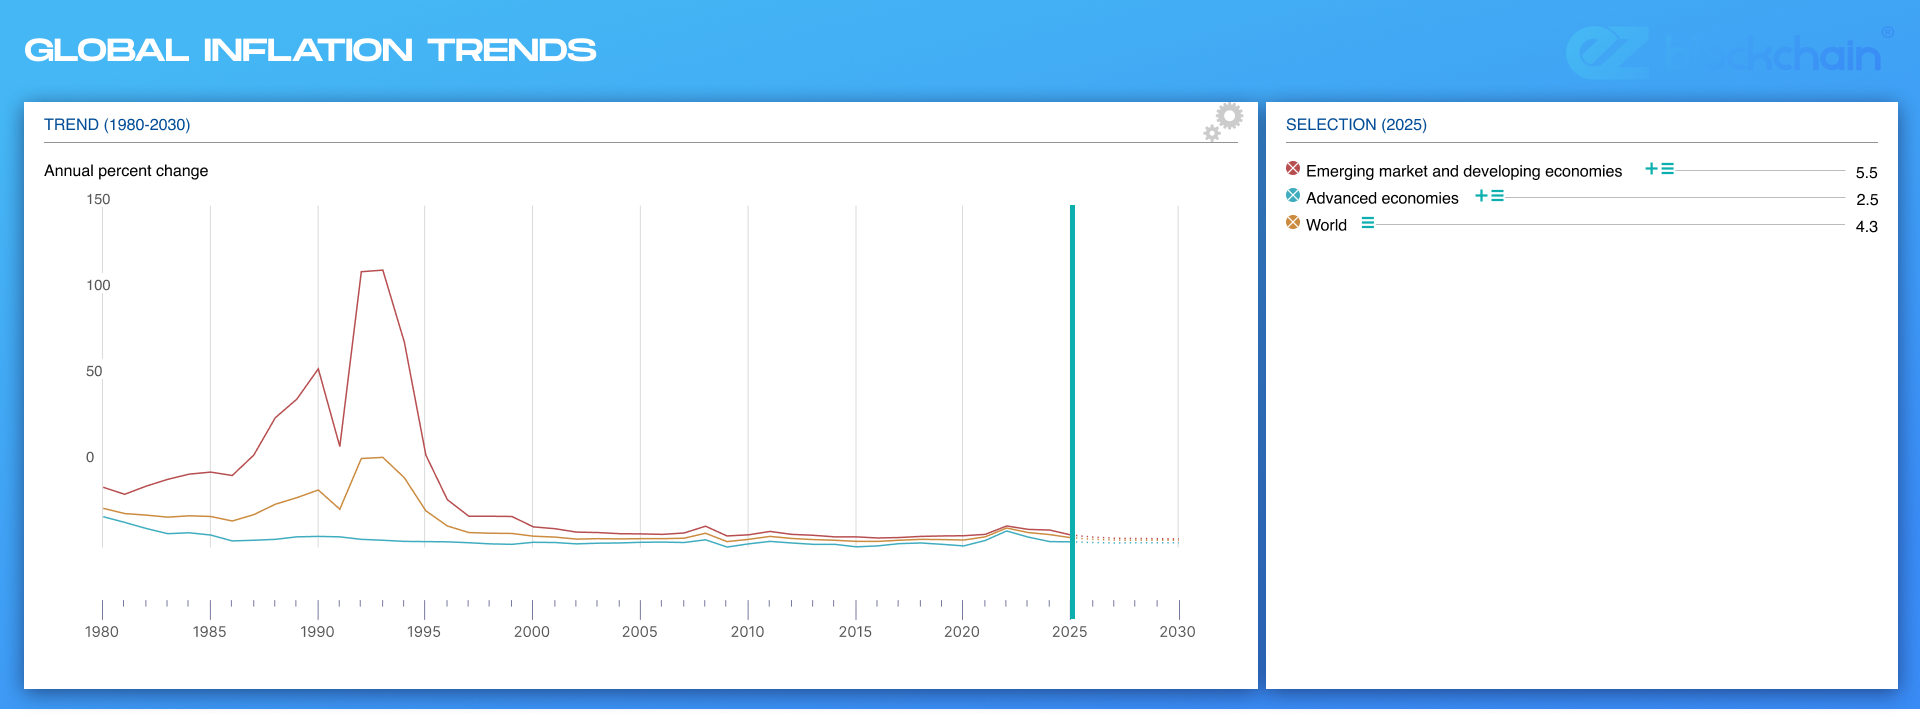Viewport: 1922px width, 717px height.
Task: Select year 1990 on the timeline axis
Action: coord(317,631)
